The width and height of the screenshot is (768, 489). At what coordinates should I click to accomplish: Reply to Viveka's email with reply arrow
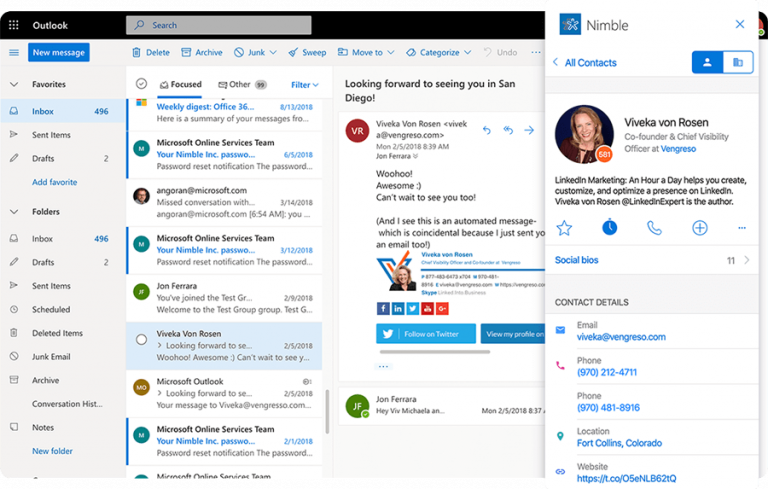pyautogui.click(x=486, y=130)
